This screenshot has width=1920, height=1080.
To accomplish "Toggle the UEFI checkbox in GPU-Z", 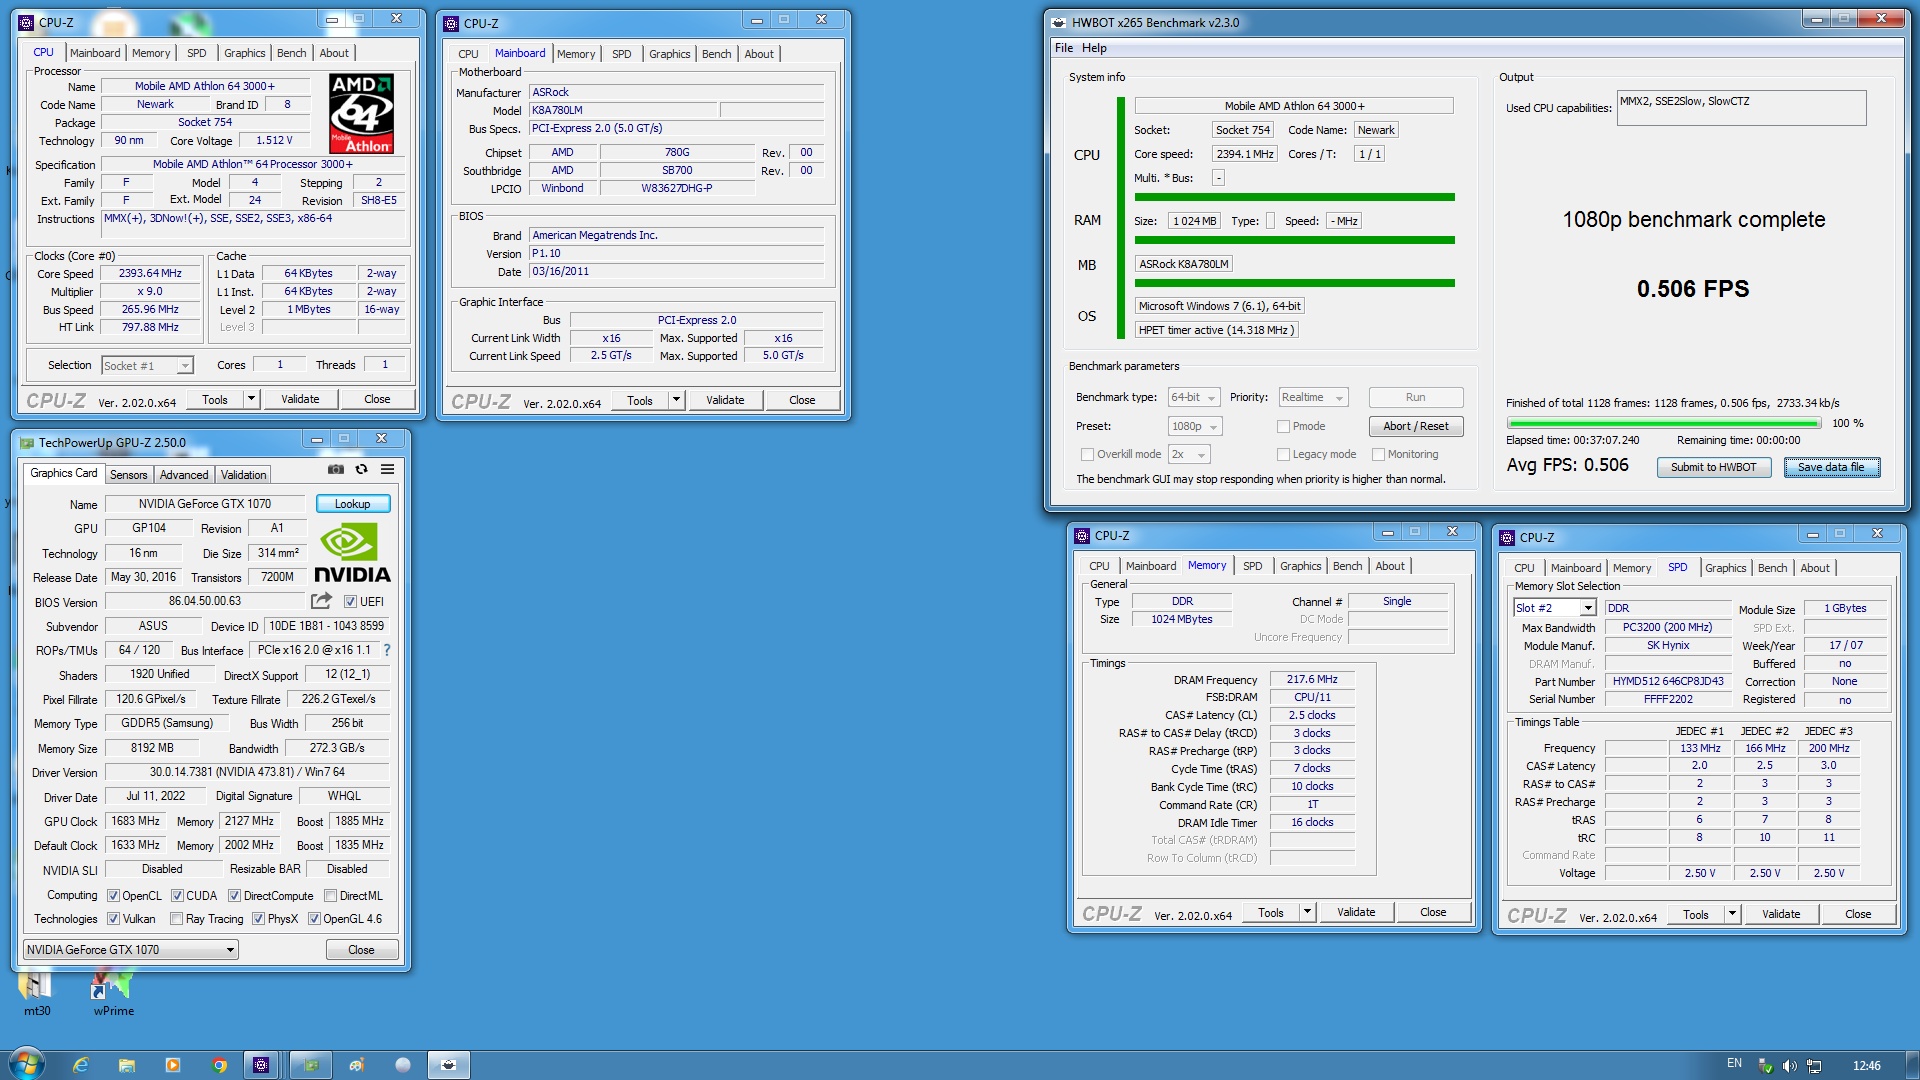I will click(x=350, y=602).
